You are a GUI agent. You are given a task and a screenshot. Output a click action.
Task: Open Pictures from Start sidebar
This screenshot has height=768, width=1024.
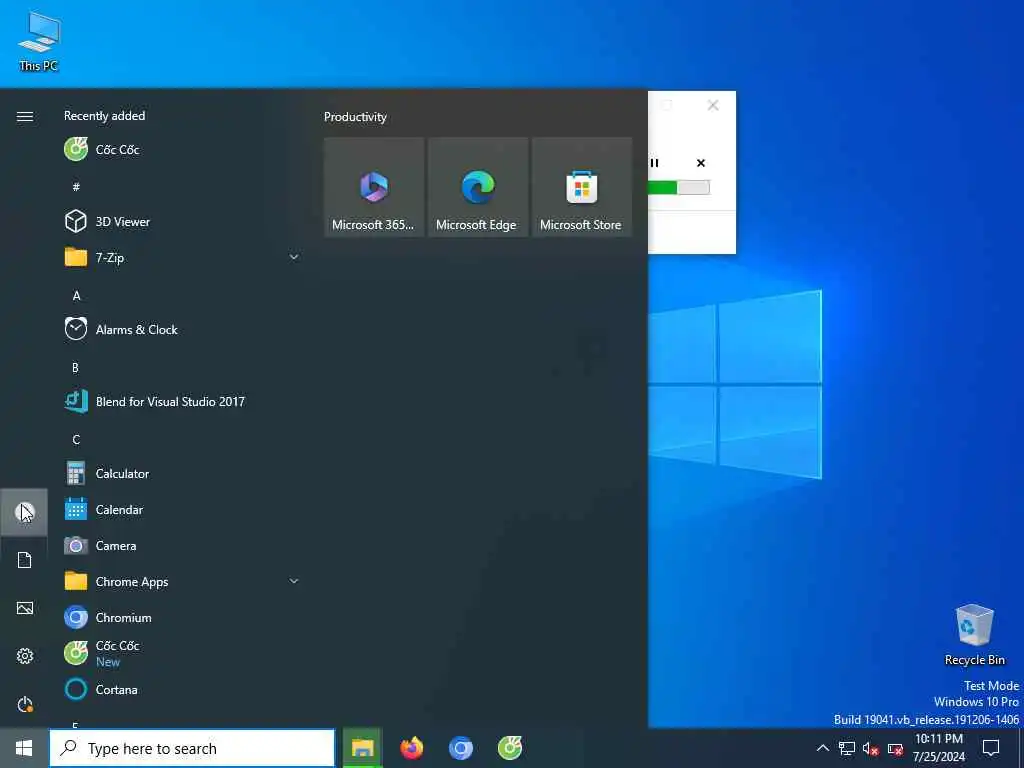[x=24, y=608]
